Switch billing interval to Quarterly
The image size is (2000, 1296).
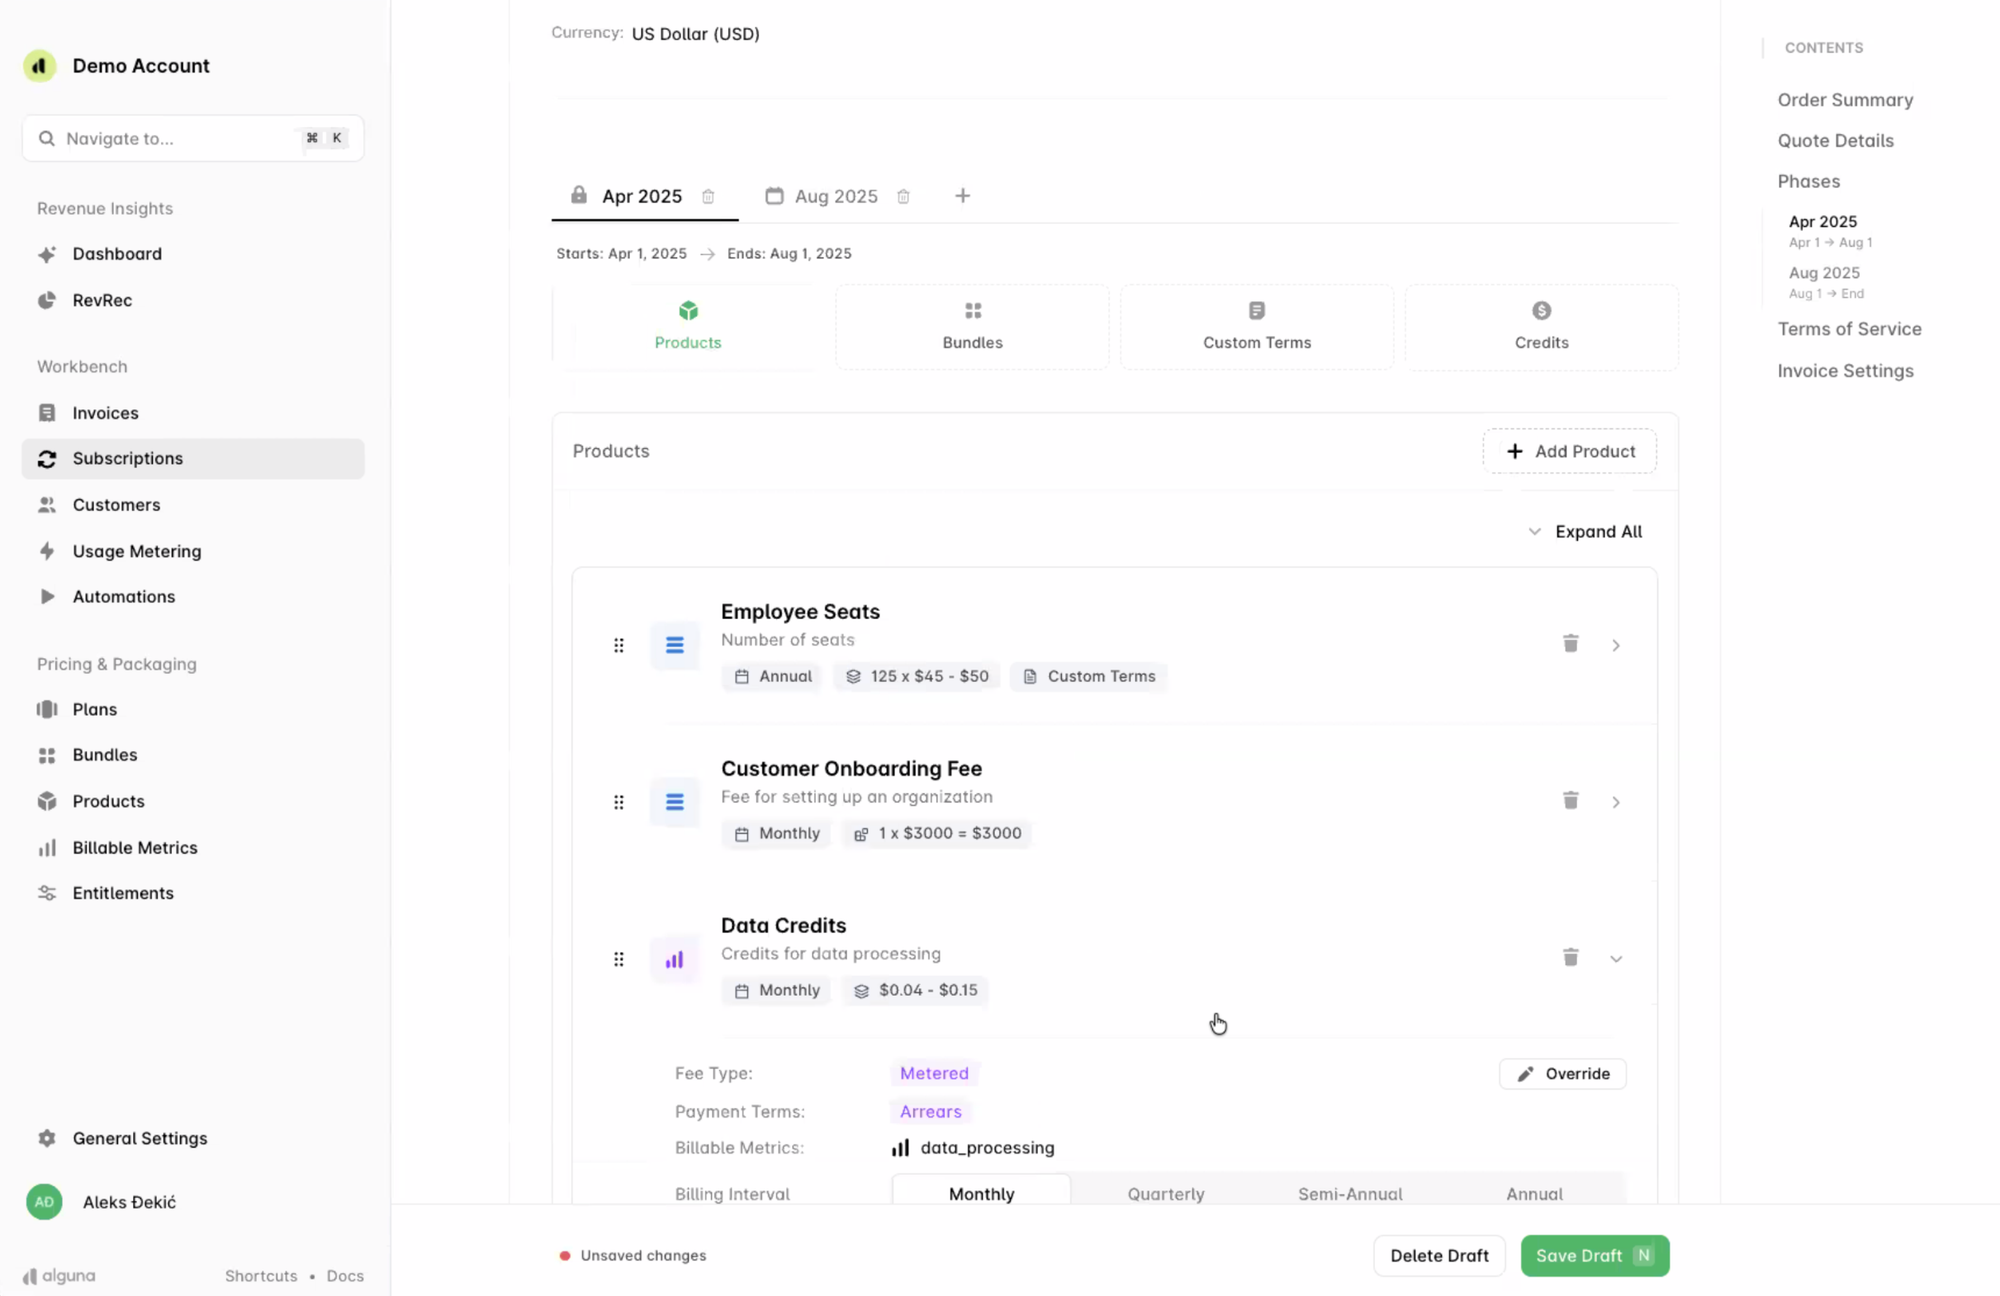(x=1166, y=1193)
